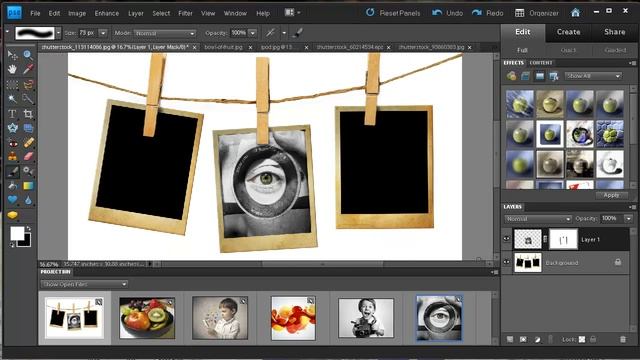Switch to the Create tab
The height and width of the screenshot is (360, 640).
[x=568, y=32]
